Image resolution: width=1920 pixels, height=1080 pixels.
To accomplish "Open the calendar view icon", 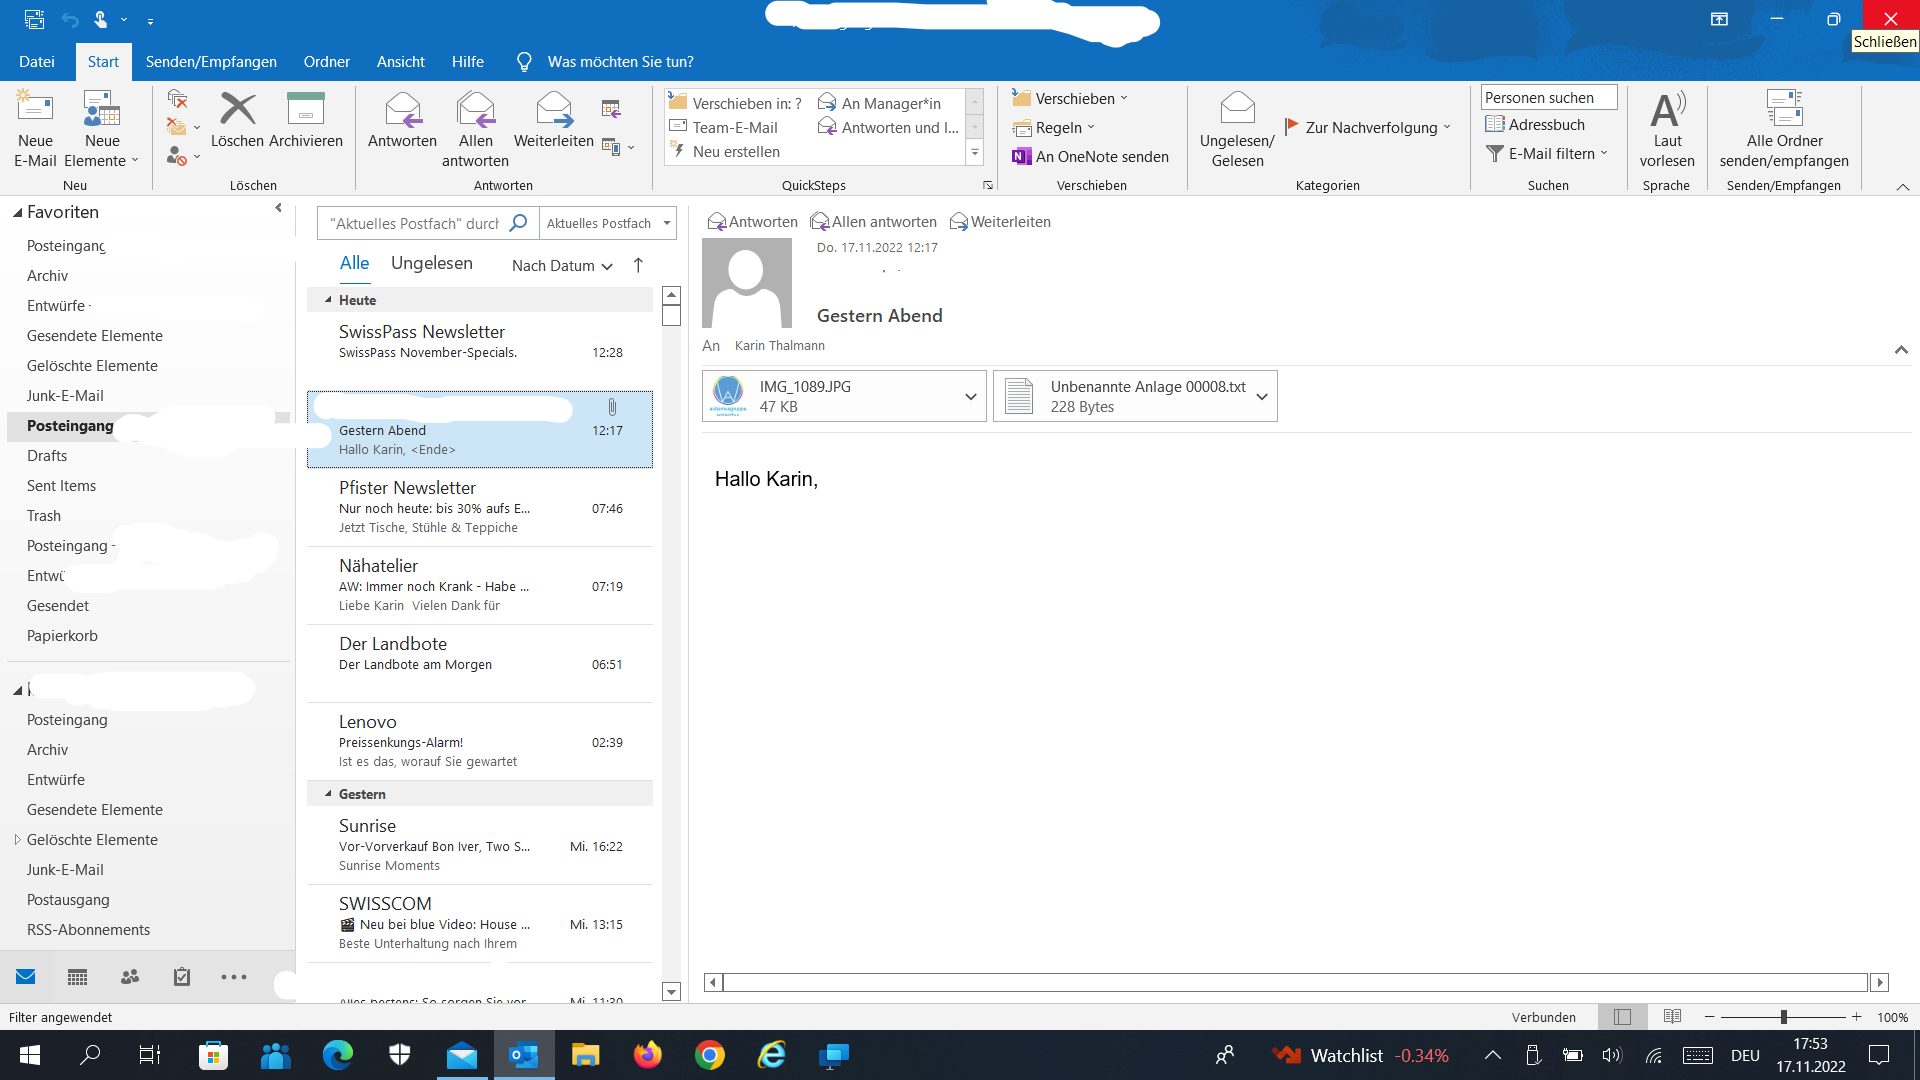I will (77, 977).
